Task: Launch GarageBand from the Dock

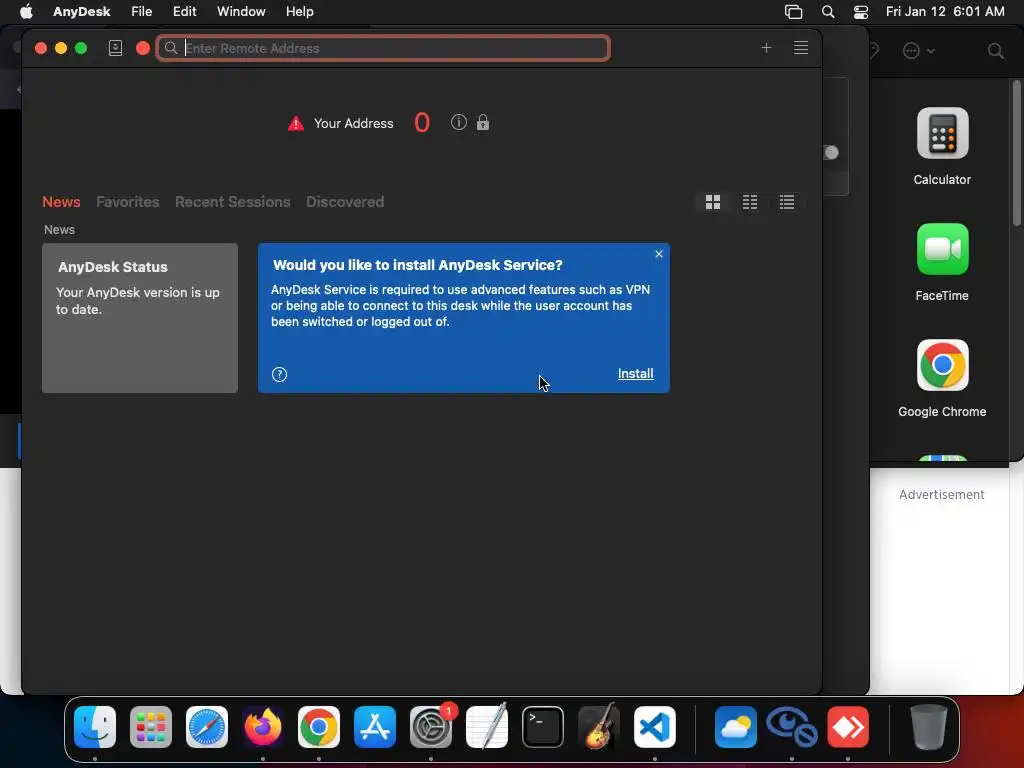Action: [x=599, y=726]
